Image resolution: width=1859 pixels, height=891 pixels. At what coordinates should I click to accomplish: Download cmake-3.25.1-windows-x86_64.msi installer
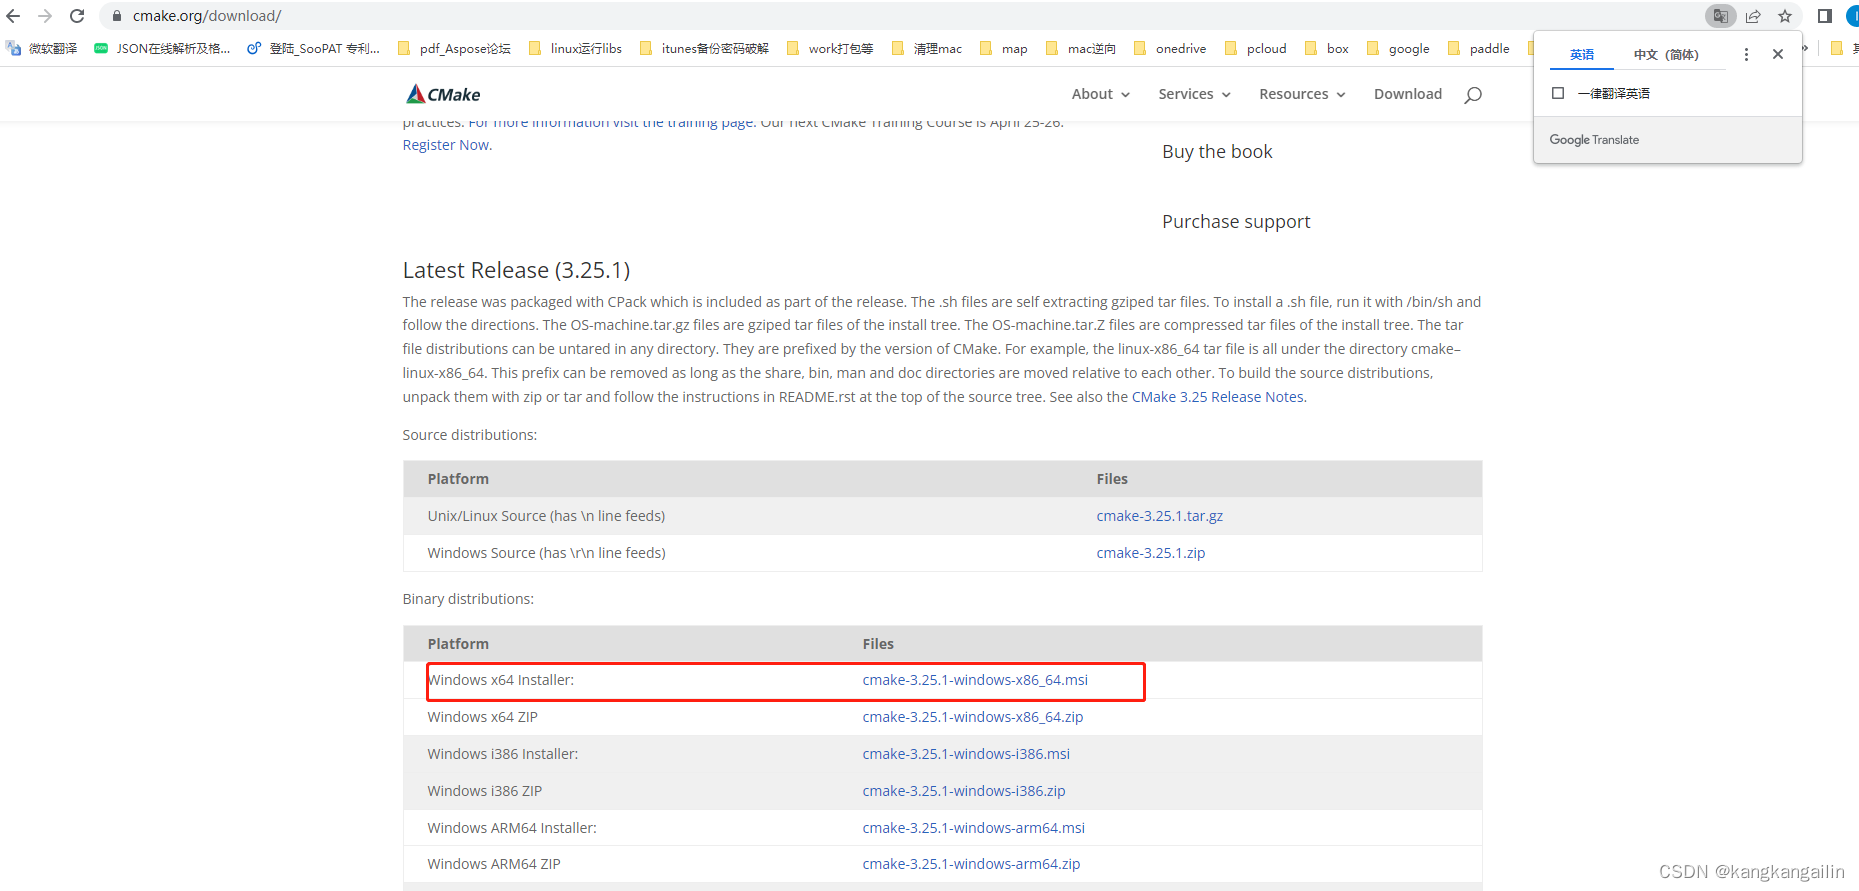click(x=975, y=680)
